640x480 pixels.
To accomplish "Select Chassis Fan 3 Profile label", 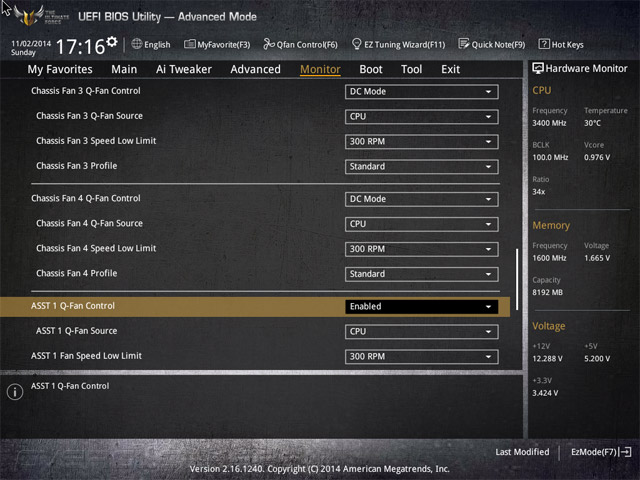I will pos(76,166).
